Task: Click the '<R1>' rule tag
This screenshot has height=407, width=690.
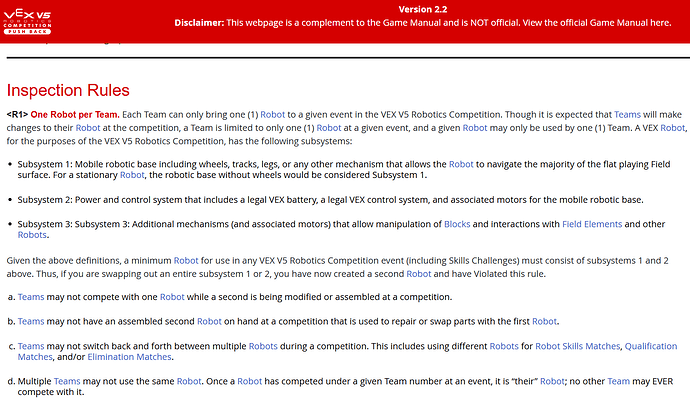Action: [x=17, y=115]
